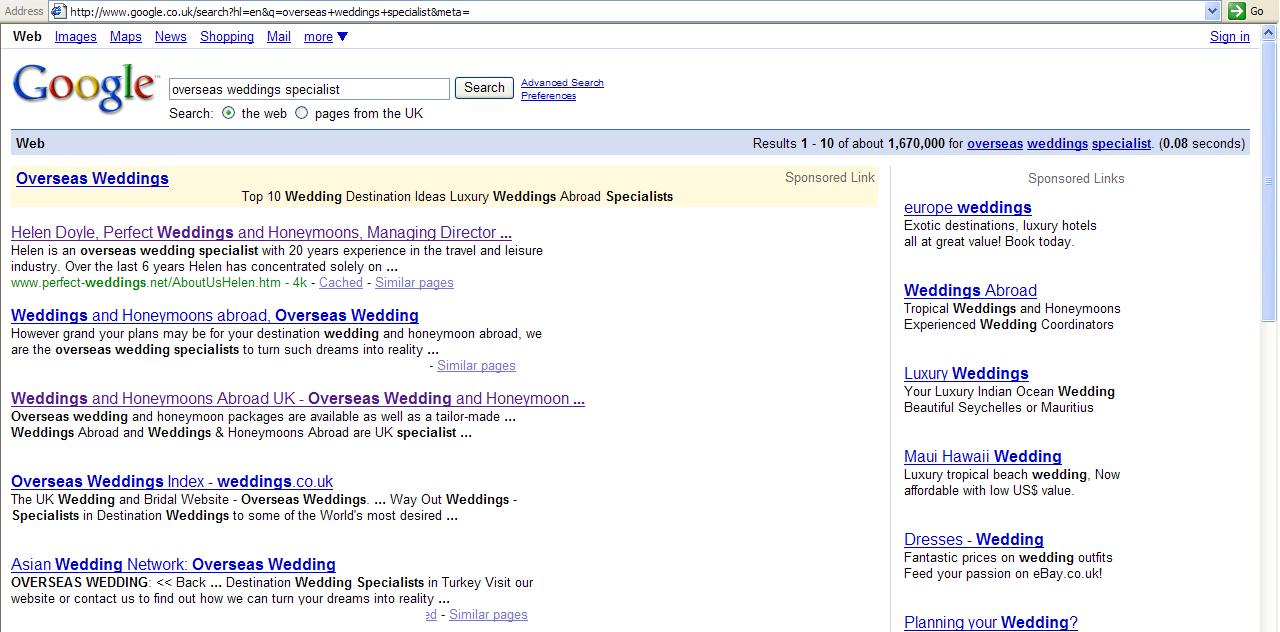
Task: Open the address bar dropdown arrow
Action: [1212, 11]
